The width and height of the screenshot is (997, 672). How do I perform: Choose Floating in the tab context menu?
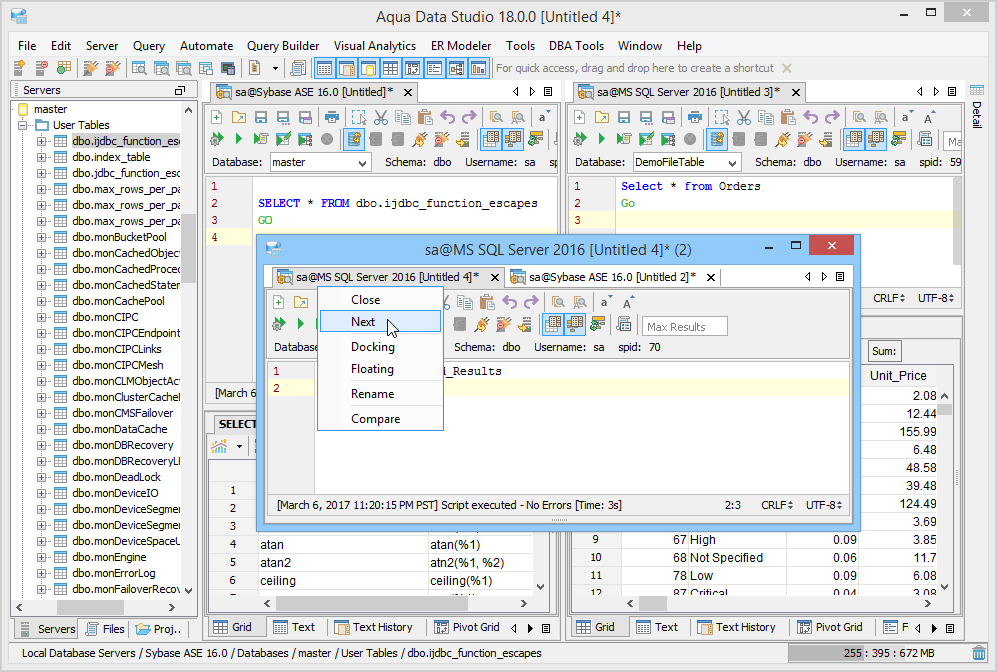(x=380, y=369)
